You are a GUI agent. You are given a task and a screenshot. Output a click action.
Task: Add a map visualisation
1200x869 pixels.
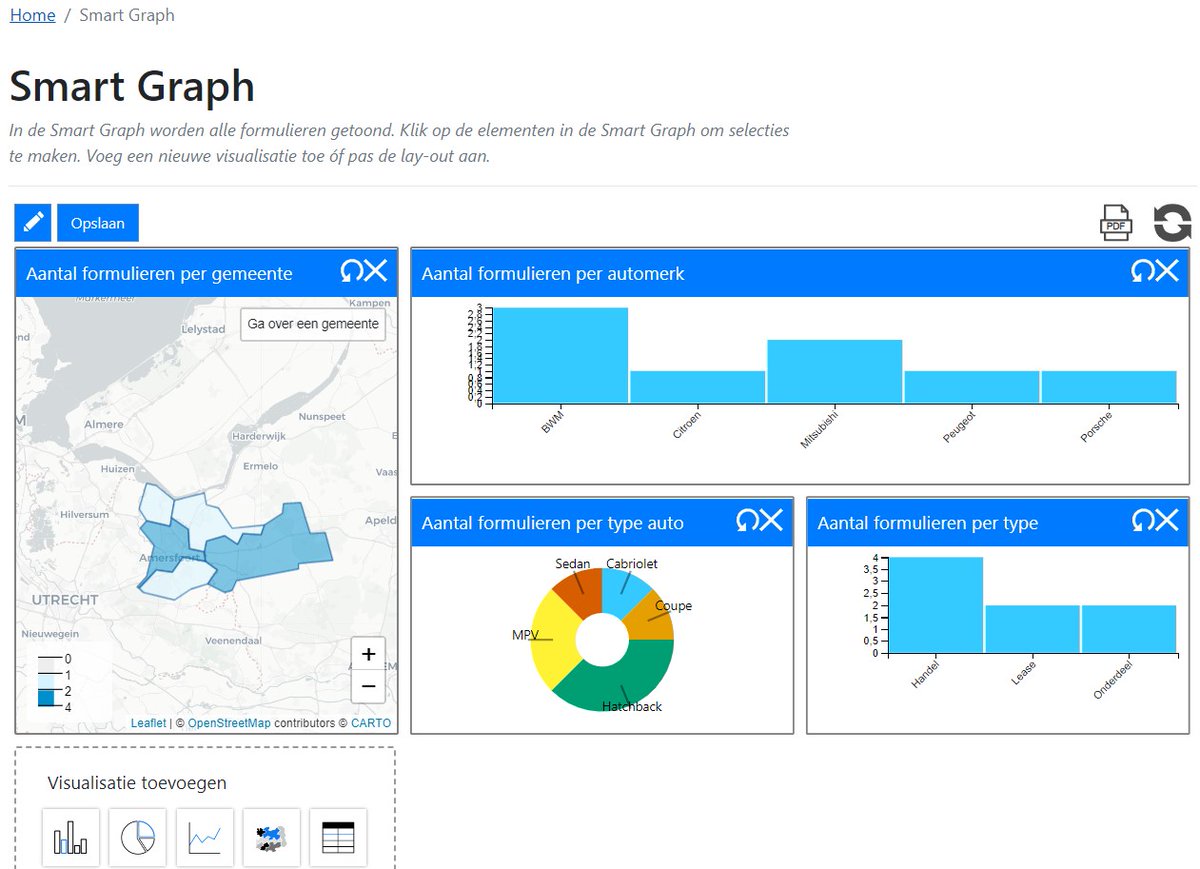(x=271, y=838)
